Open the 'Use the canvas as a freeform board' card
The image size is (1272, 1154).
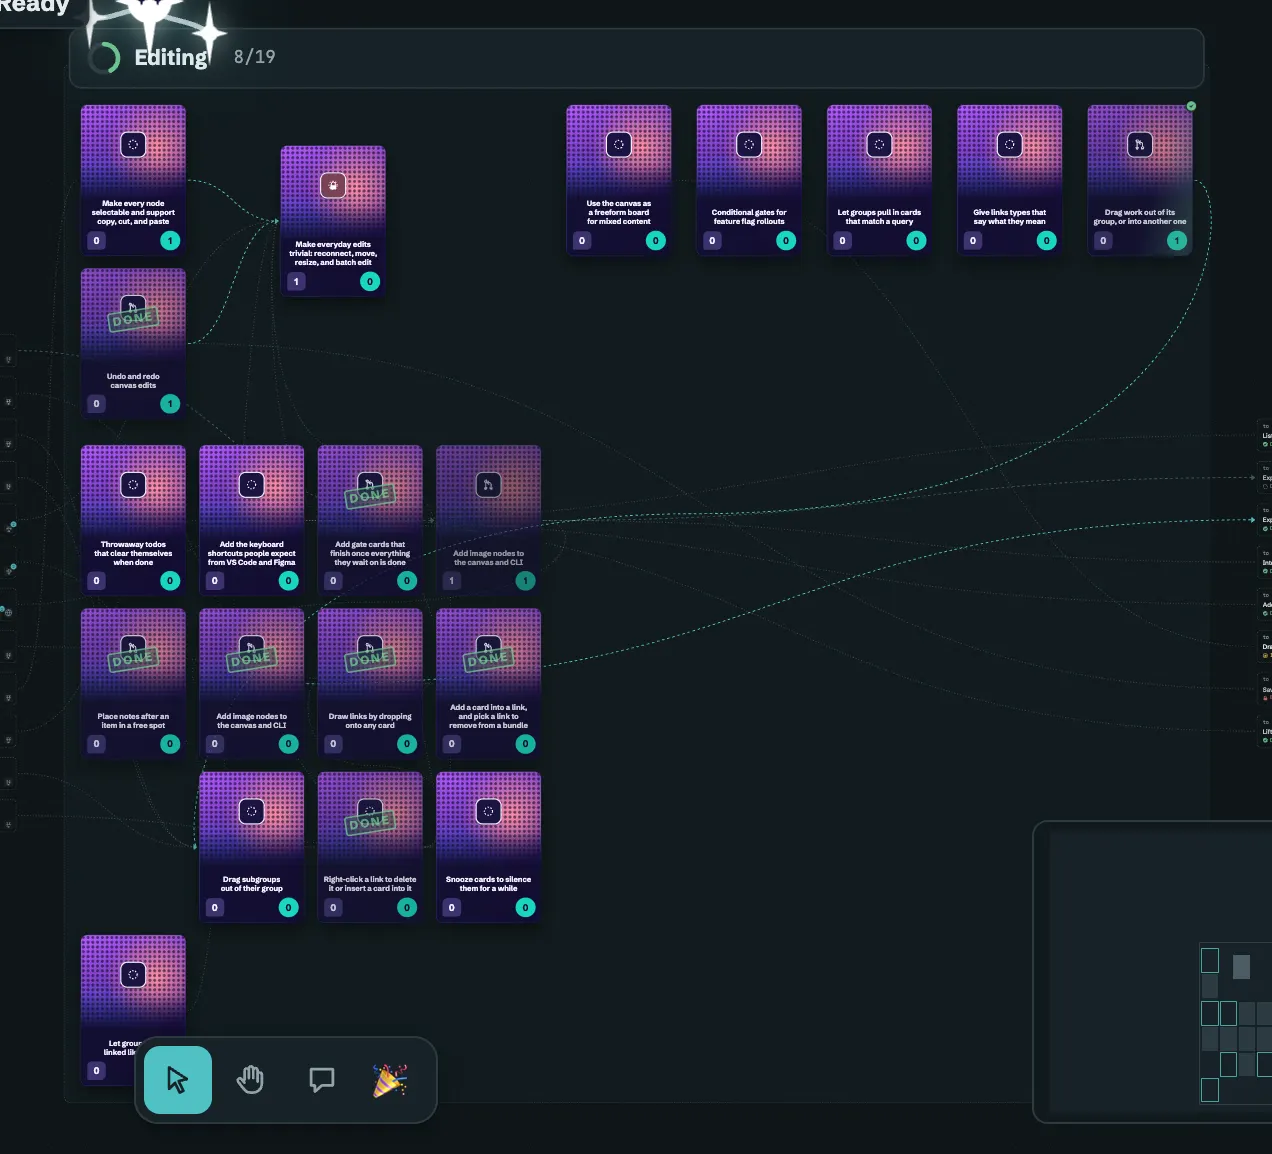point(619,180)
